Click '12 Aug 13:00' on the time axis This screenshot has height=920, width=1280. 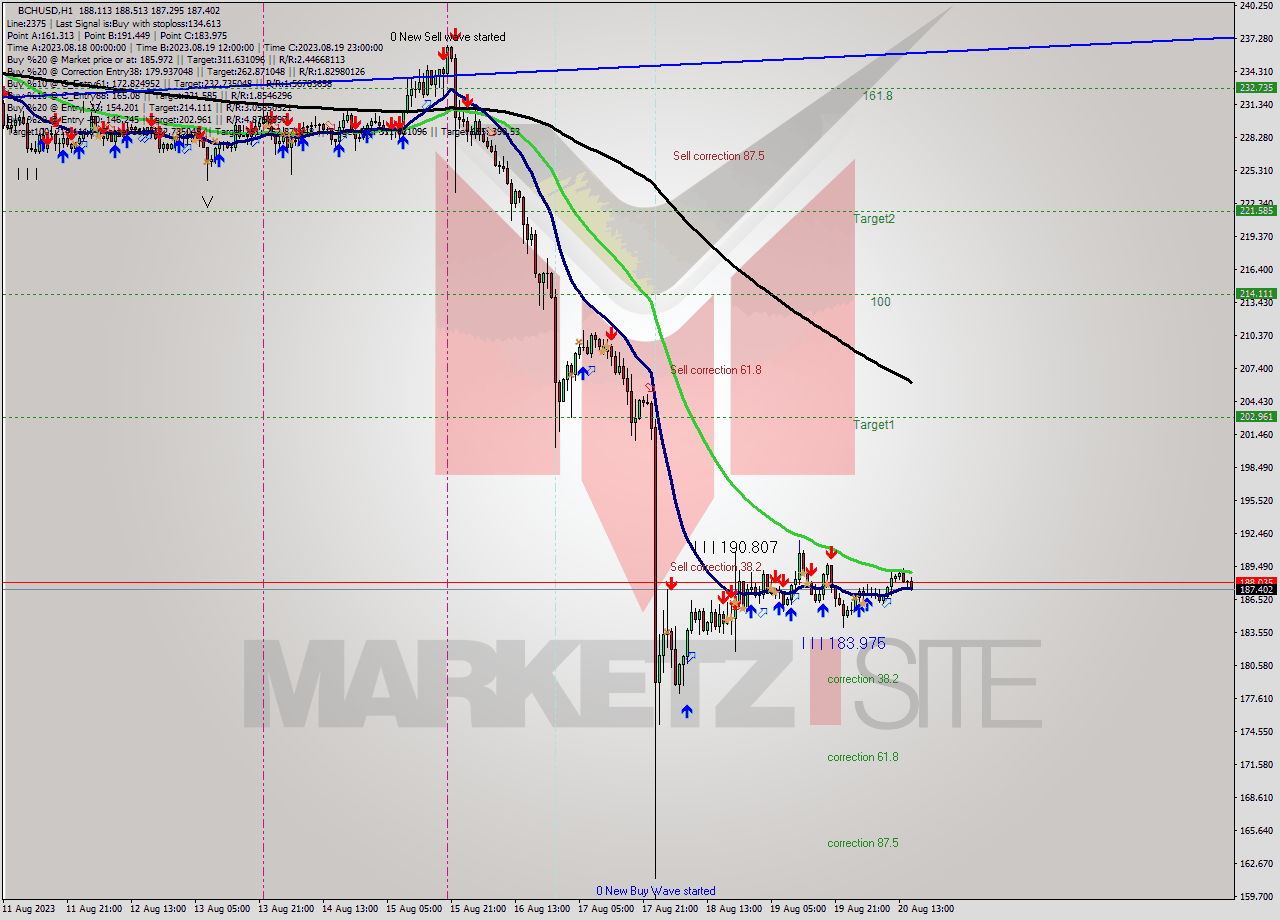point(157,909)
